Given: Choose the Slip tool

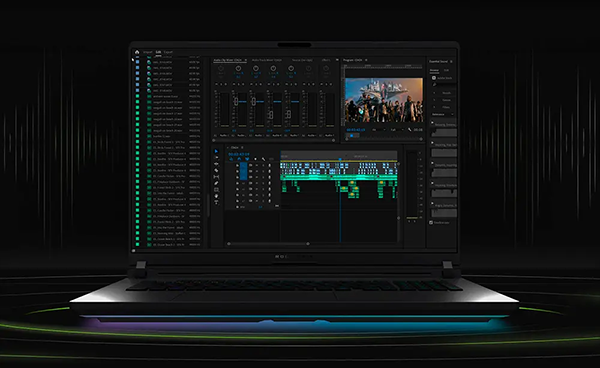Looking at the screenshot, I should point(216,177).
